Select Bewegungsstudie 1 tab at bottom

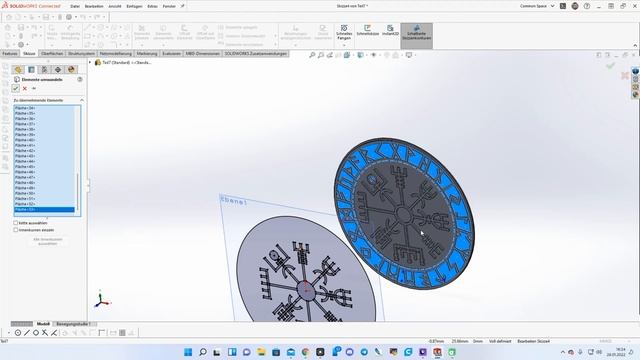(73, 324)
